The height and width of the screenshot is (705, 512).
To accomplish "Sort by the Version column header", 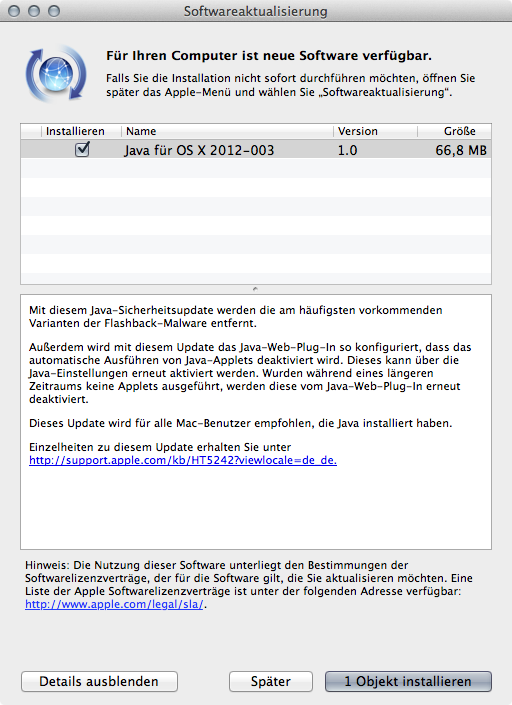I will pyautogui.click(x=375, y=131).
